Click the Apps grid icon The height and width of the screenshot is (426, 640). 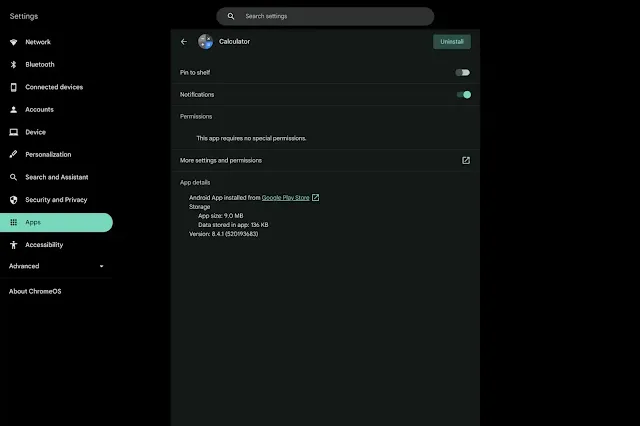point(13,222)
